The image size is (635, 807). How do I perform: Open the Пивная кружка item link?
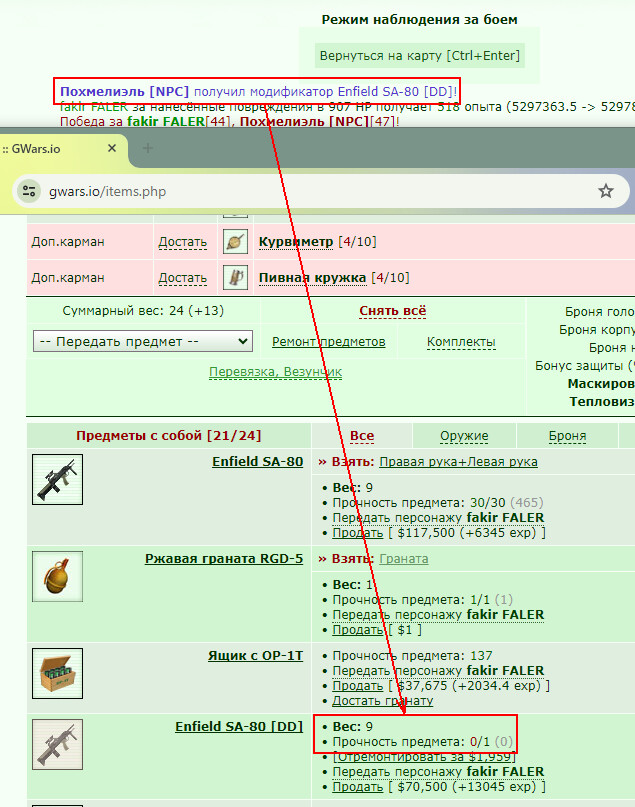point(312,278)
